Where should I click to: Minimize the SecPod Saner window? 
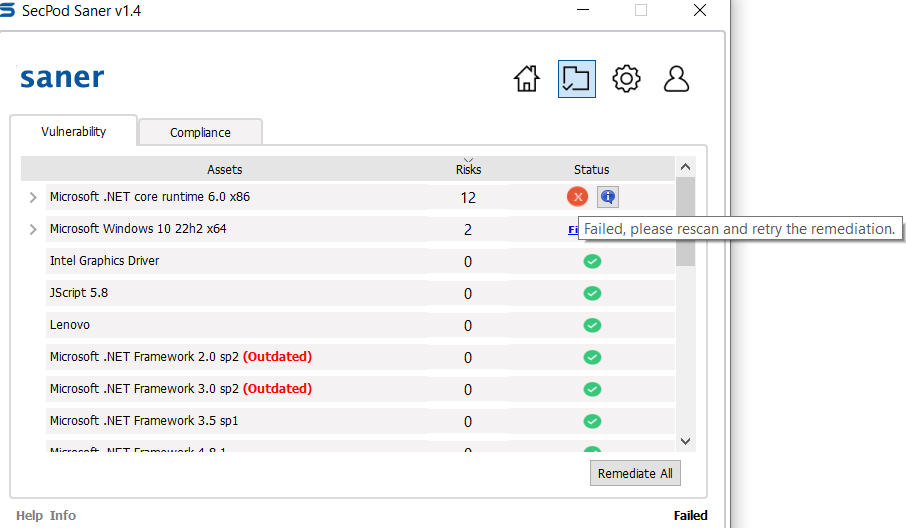[x=583, y=10]
